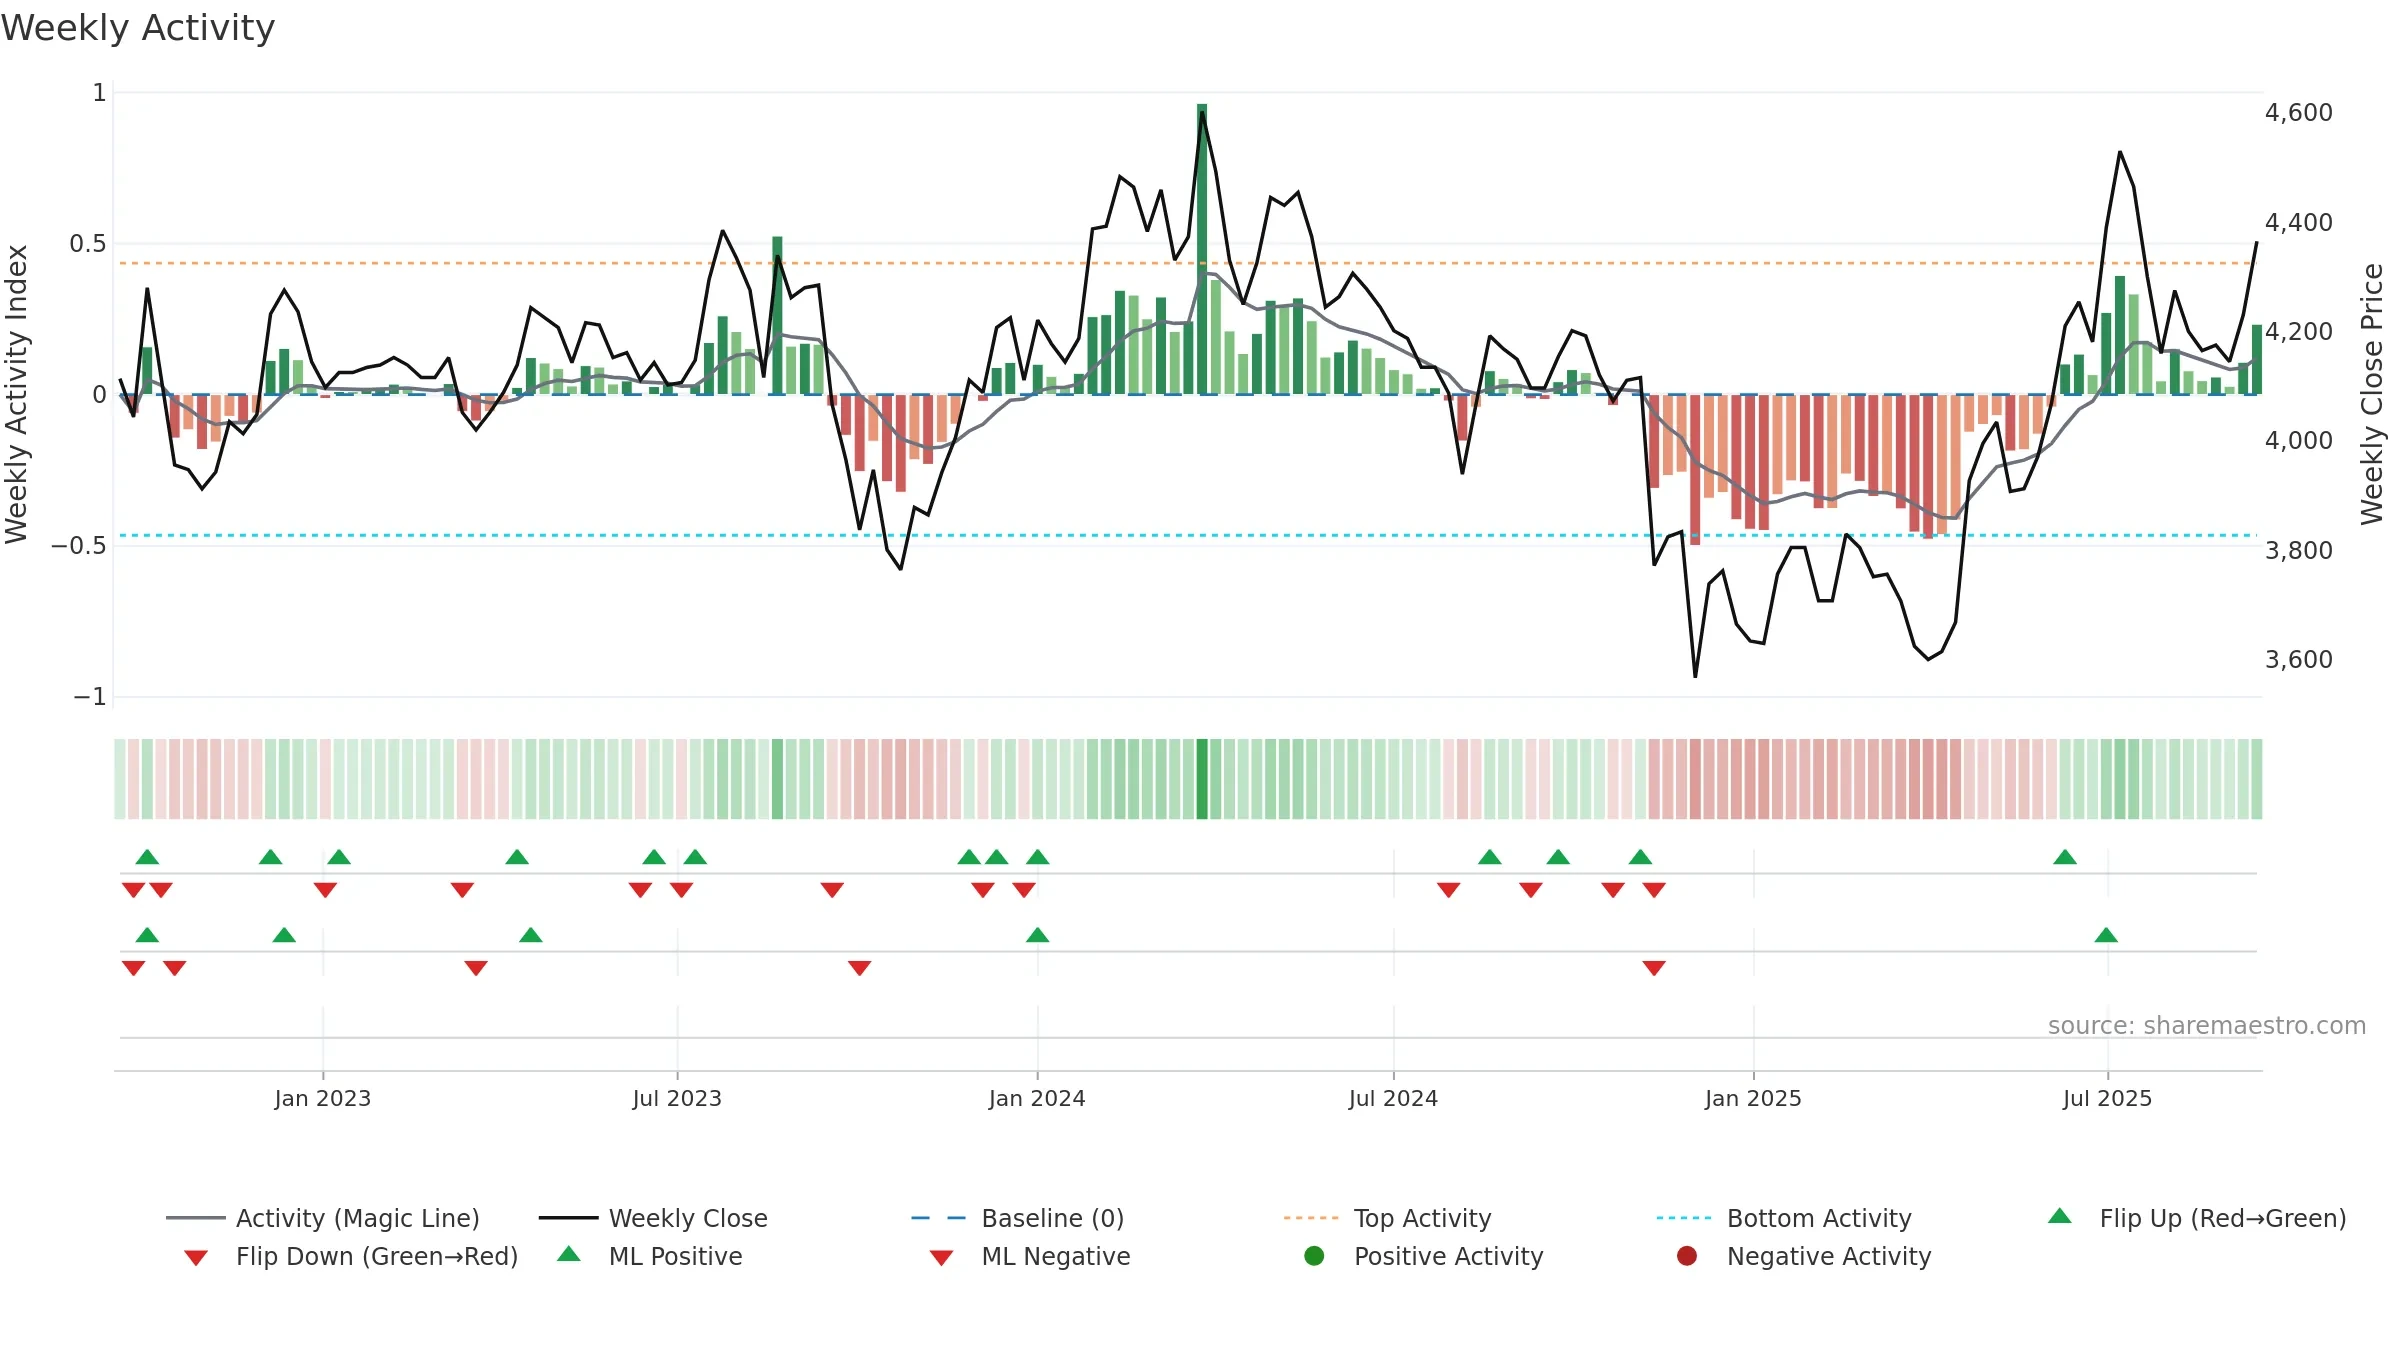Click the Weekly Activity Index axis title
The height and width of the screenshot is (1350, 2400).
(x=16, y=394)
